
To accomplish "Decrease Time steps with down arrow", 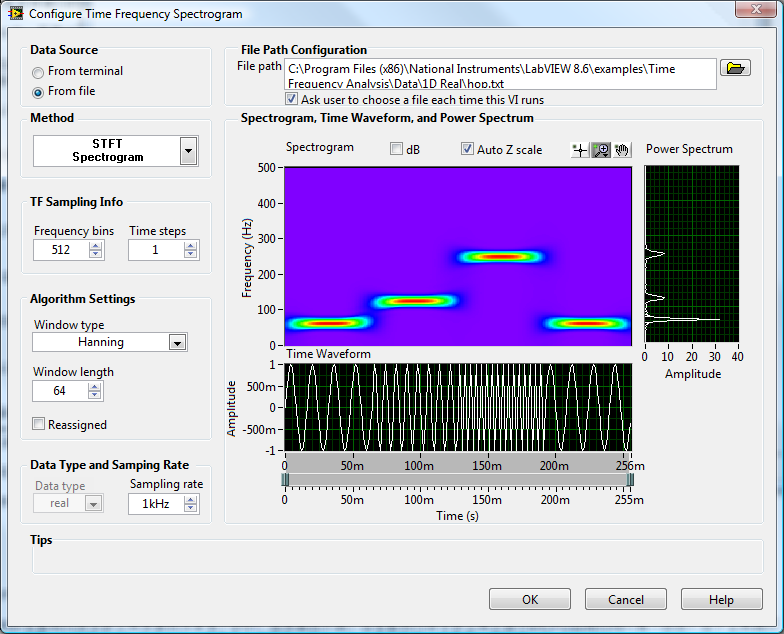I will coord(191,254).
